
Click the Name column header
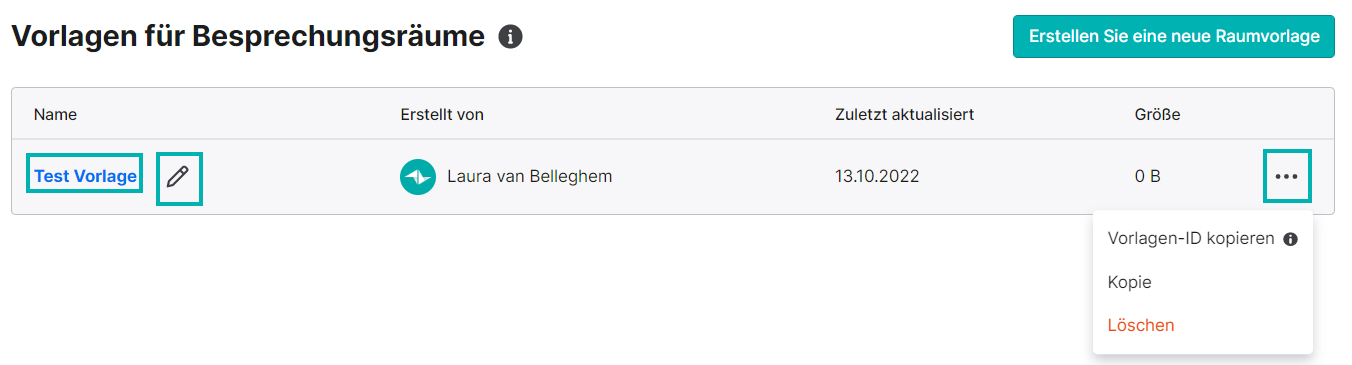click(x=55, y=114)
